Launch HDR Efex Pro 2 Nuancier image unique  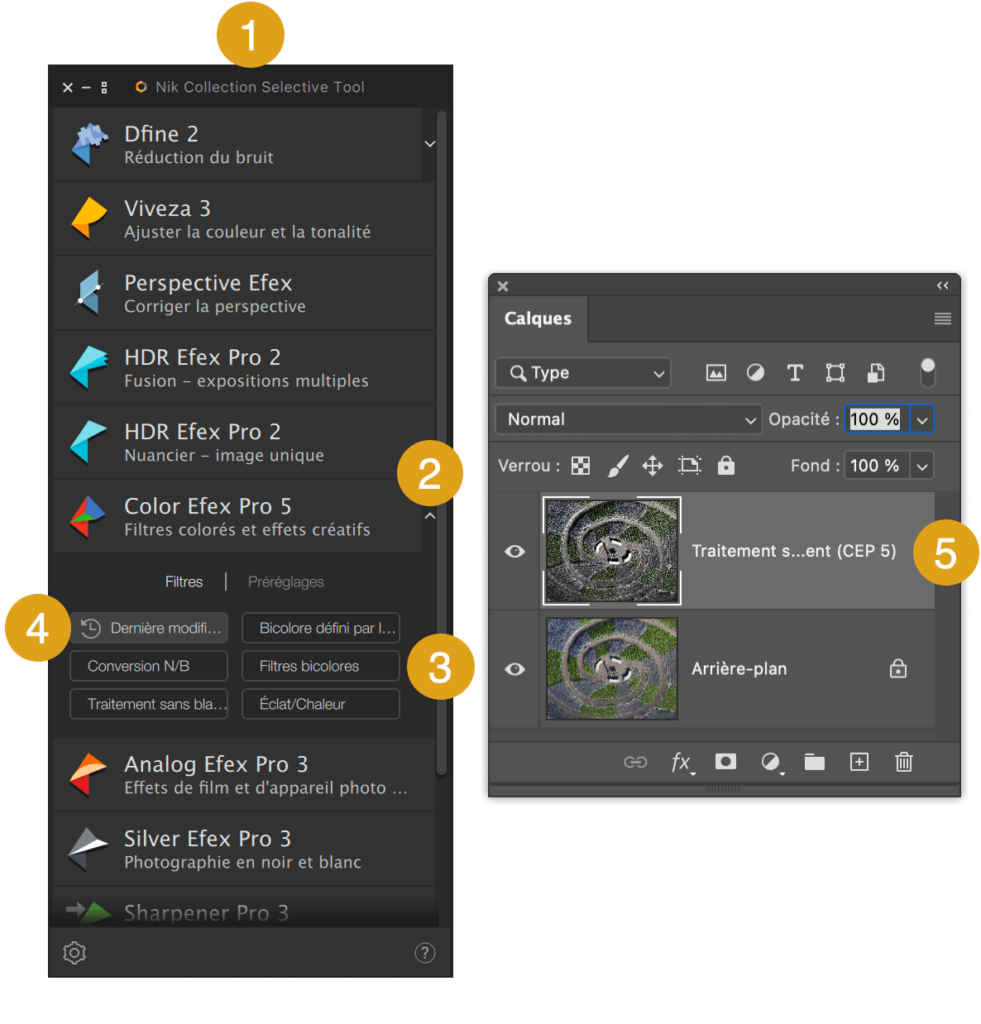(244, 442)
